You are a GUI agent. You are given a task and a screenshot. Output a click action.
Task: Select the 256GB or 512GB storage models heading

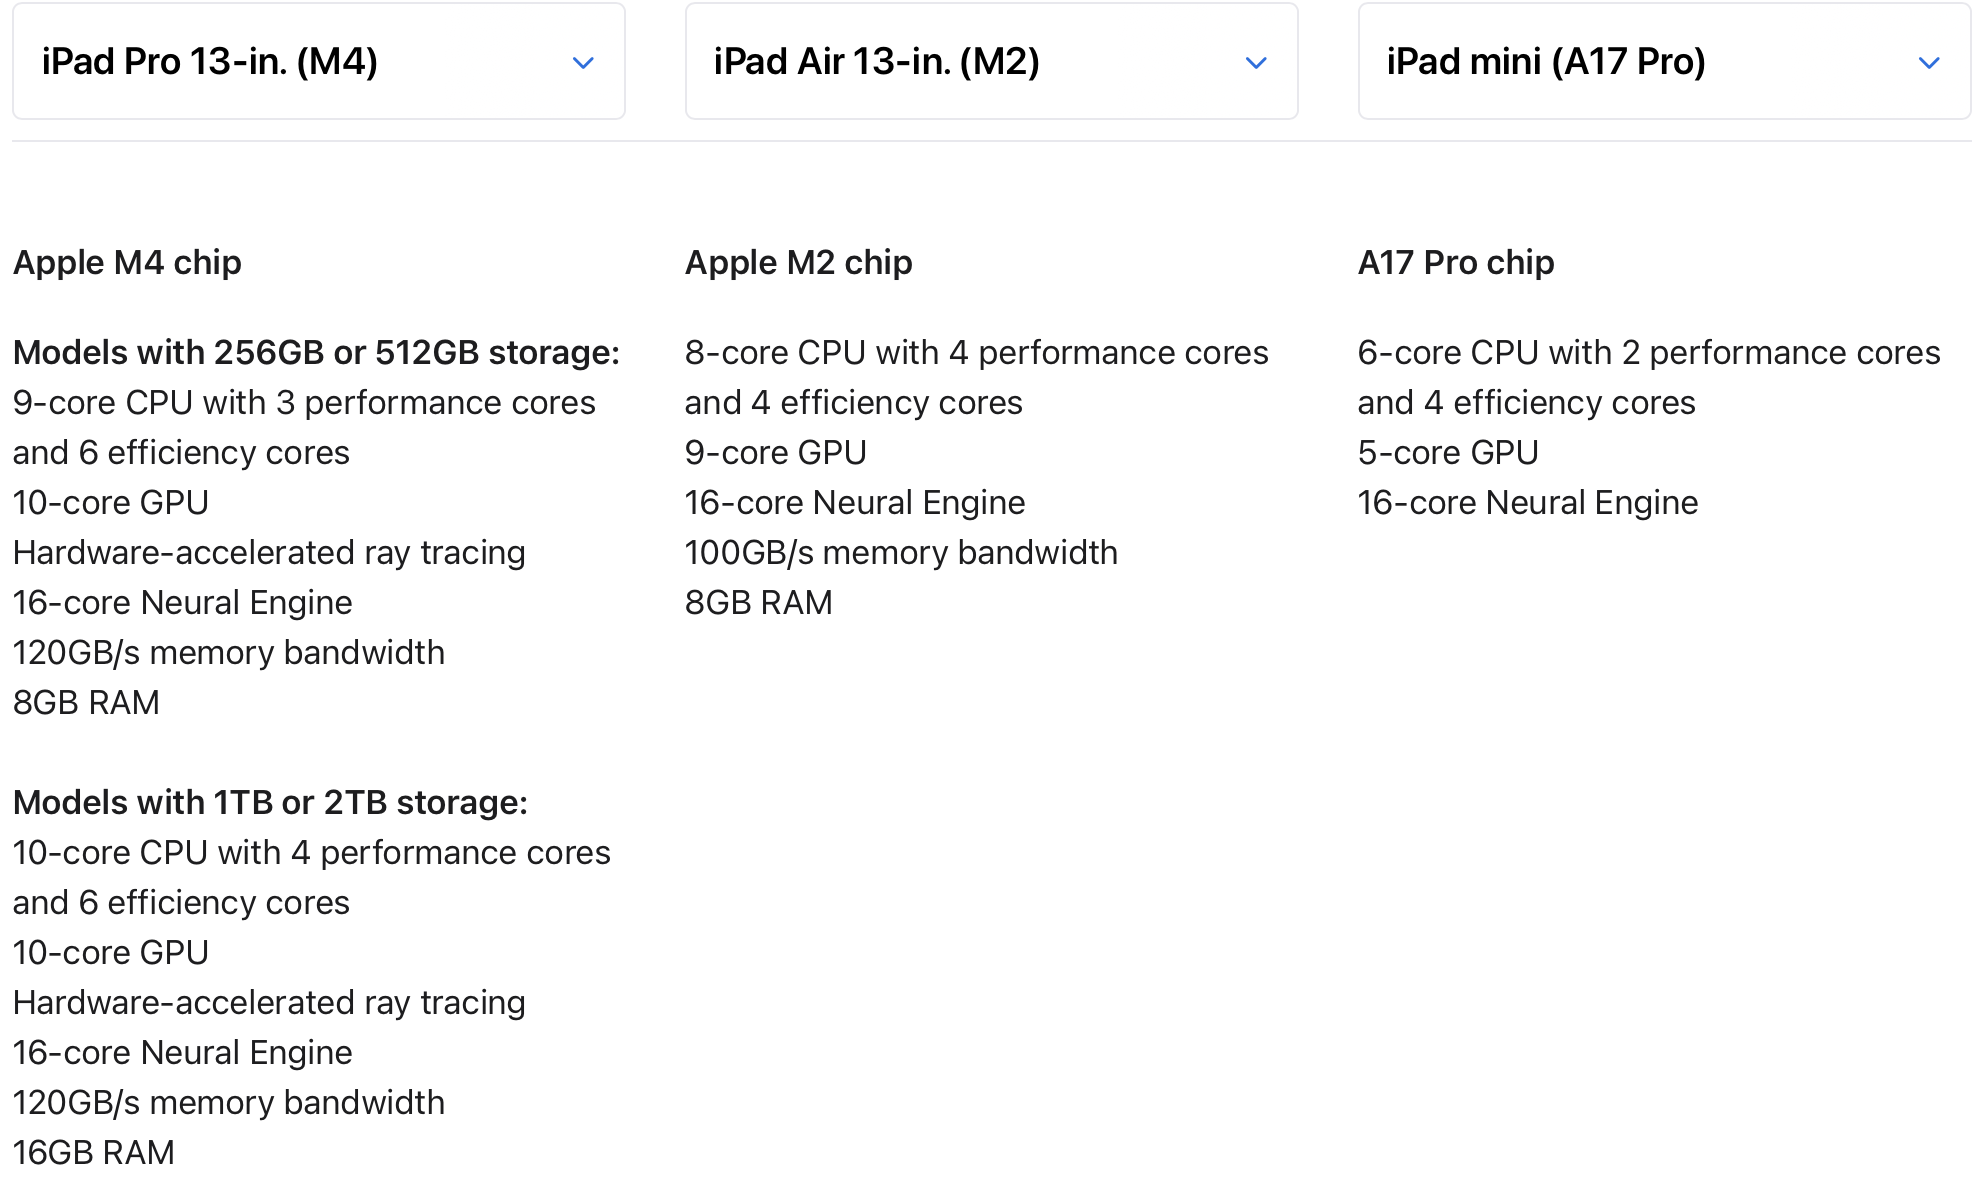click(316, 353)
